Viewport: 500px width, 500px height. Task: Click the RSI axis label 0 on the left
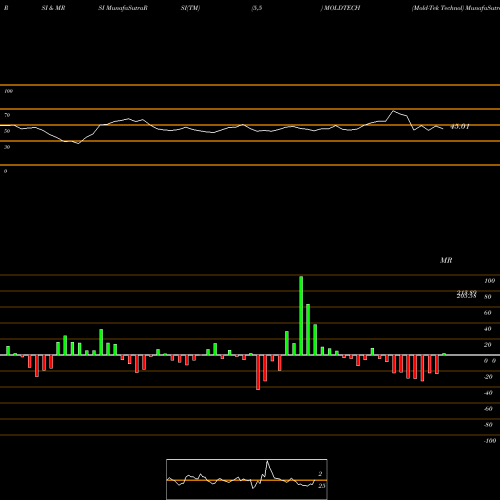click(5, 171)
